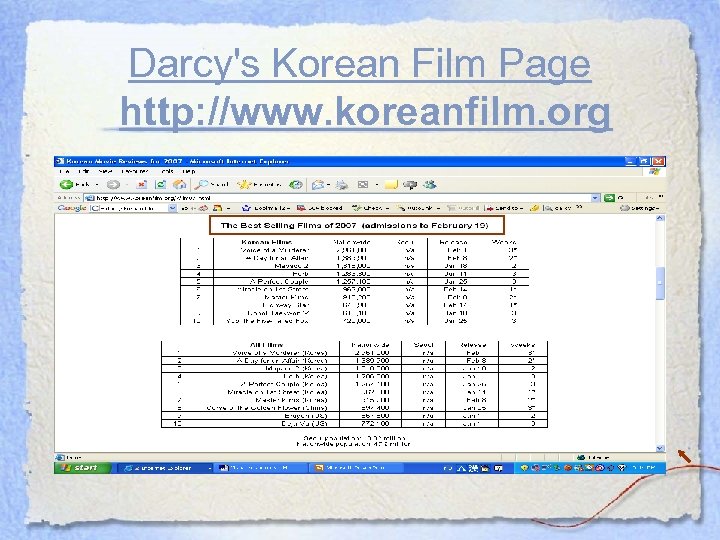Click the Internet zone status bar entry

pos(594,457)
